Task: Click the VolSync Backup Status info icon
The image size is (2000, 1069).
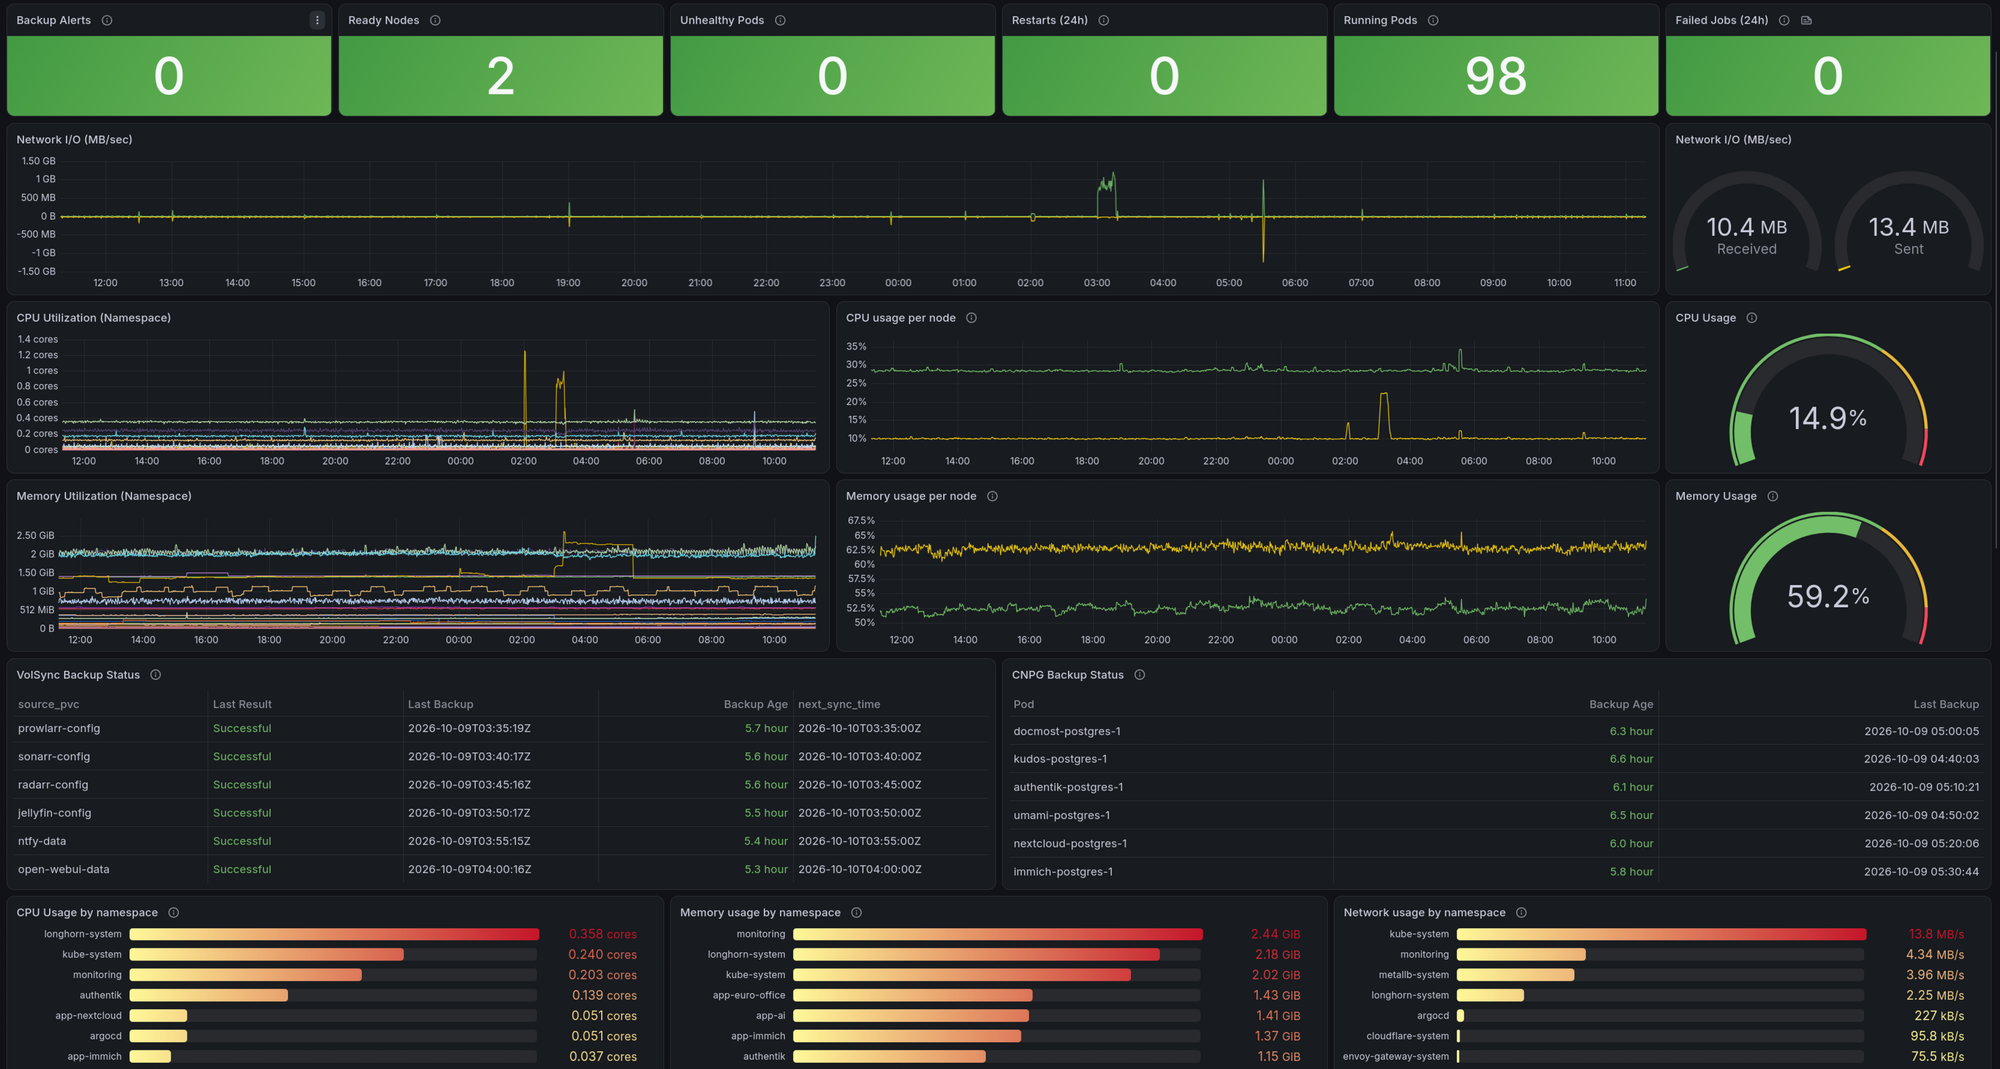Action: coord(156,675)
